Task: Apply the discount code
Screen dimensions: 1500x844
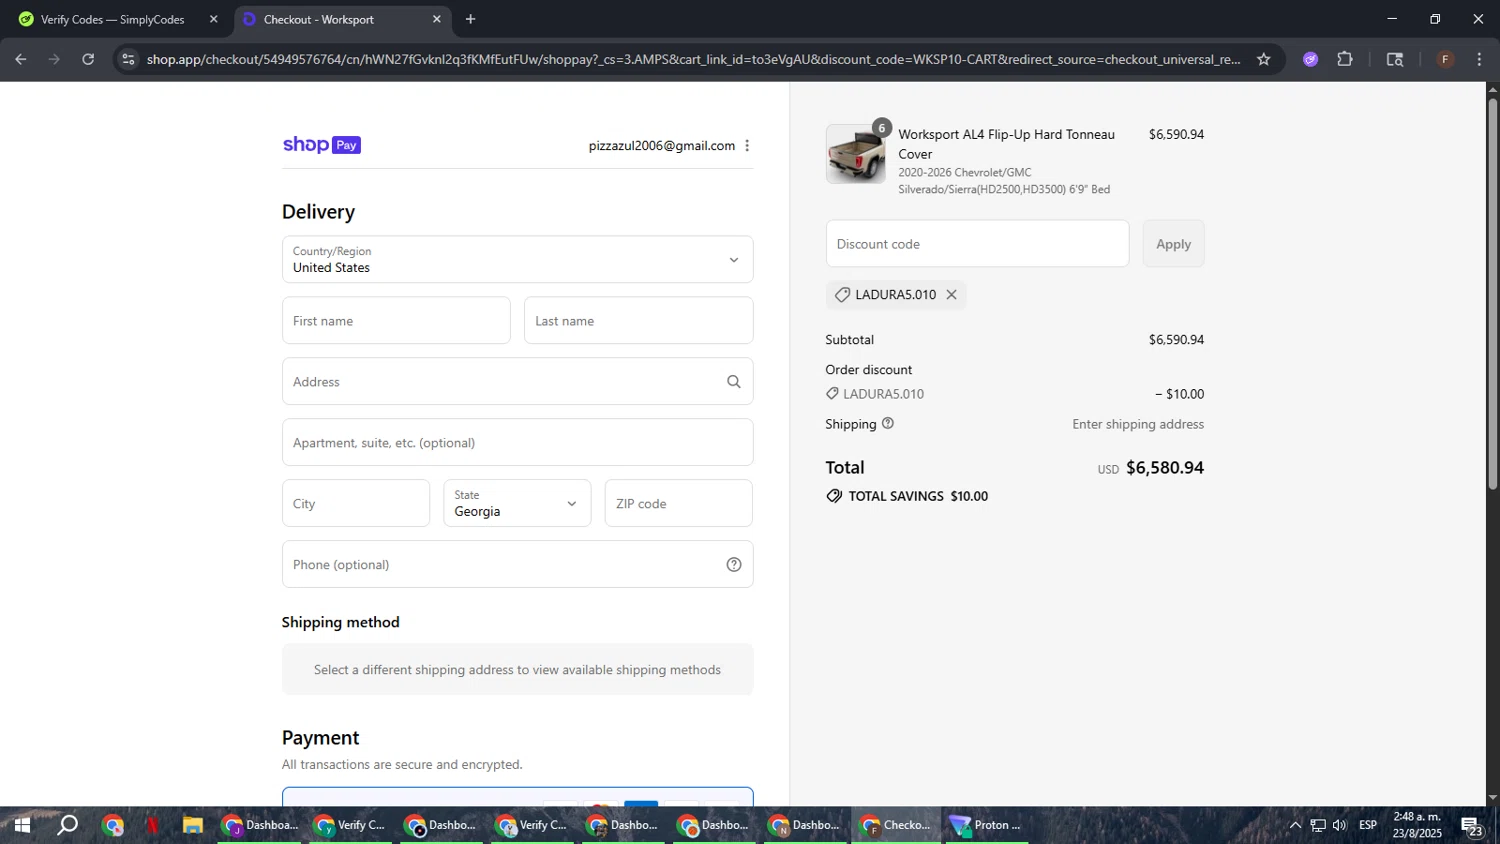Action: pyautogui.click(x=1173, y=244)
